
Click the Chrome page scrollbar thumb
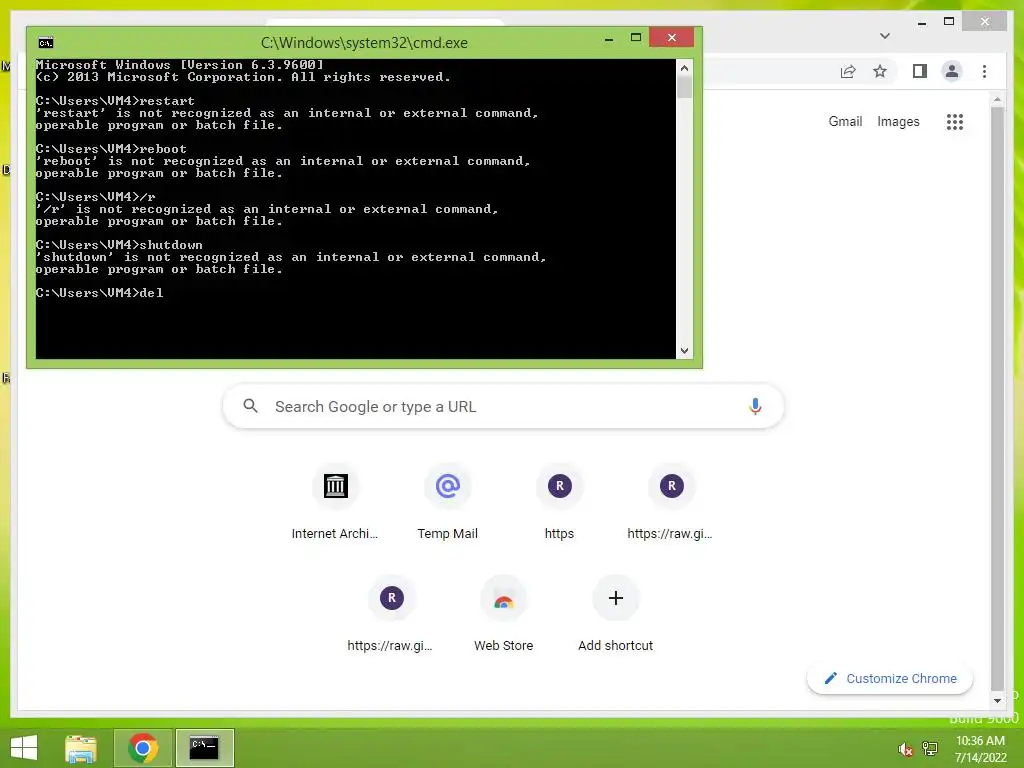pyautogui.click(x=997, y=398)
